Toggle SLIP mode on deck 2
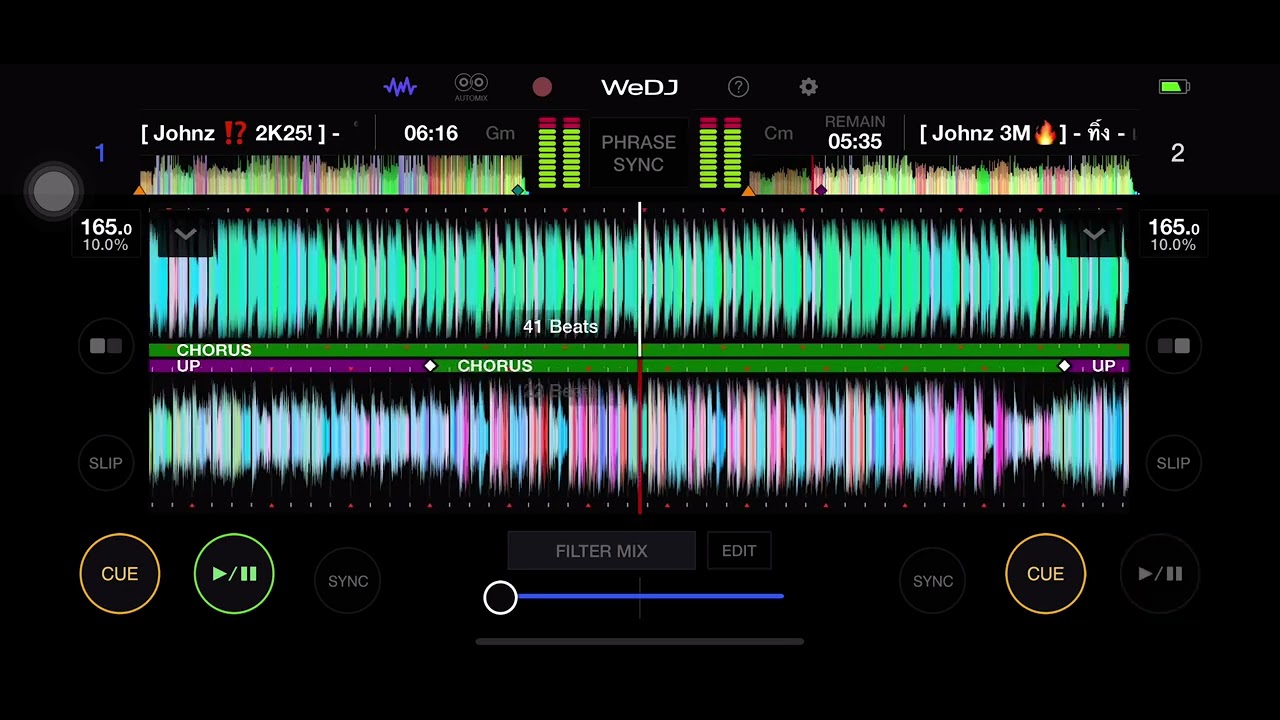This screenshot has height=720, width=1280. (x=1173, y=463)
